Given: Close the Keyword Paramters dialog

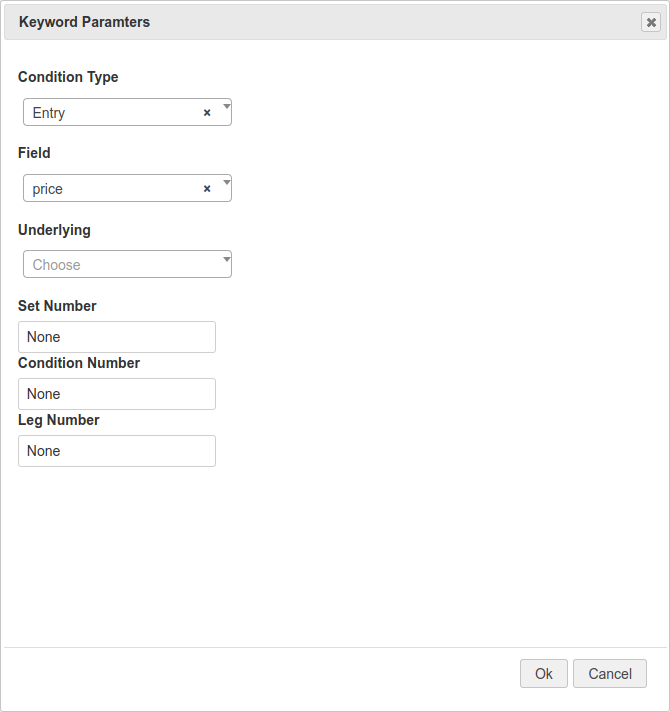Looking at the screenshot, I should coord(650,22).
